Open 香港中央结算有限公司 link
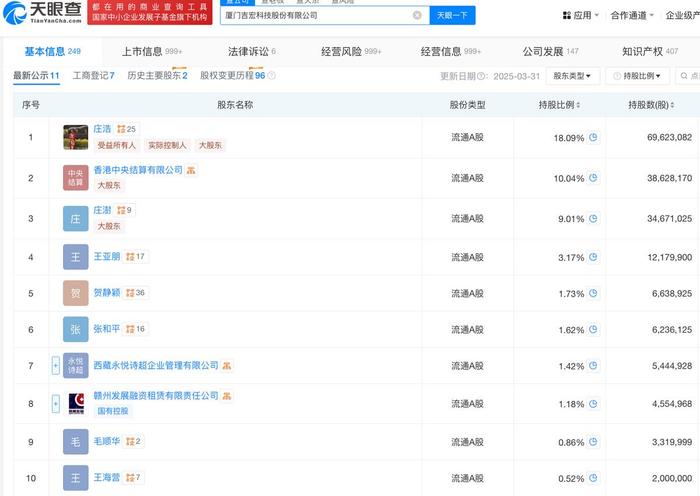Viewport: 700px width, 496px height. (138, 170)
